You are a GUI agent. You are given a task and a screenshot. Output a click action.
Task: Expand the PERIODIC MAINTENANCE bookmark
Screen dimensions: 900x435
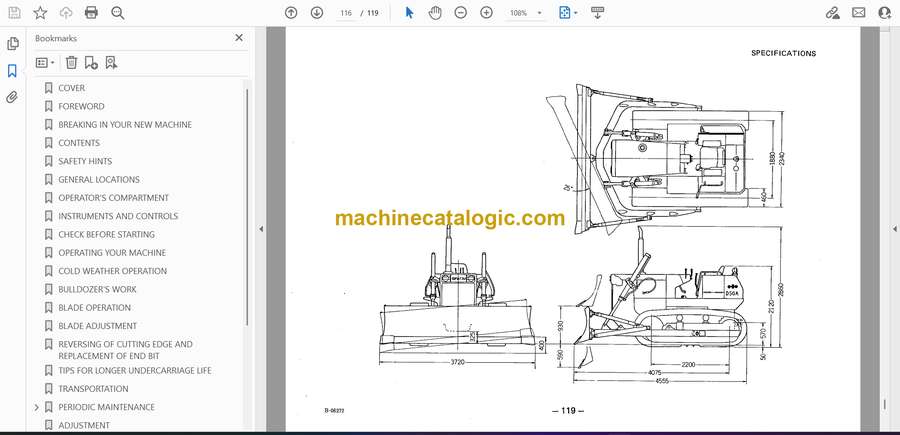click(37, 407)
